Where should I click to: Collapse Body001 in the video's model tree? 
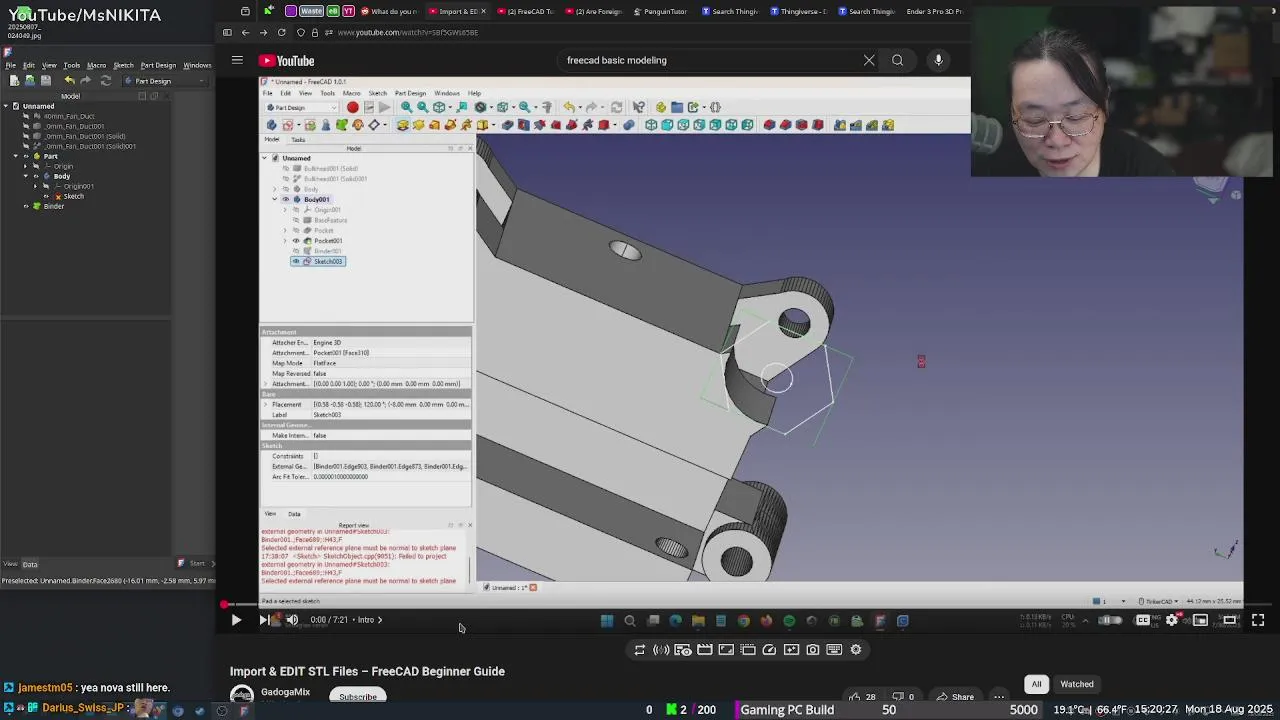275,199
